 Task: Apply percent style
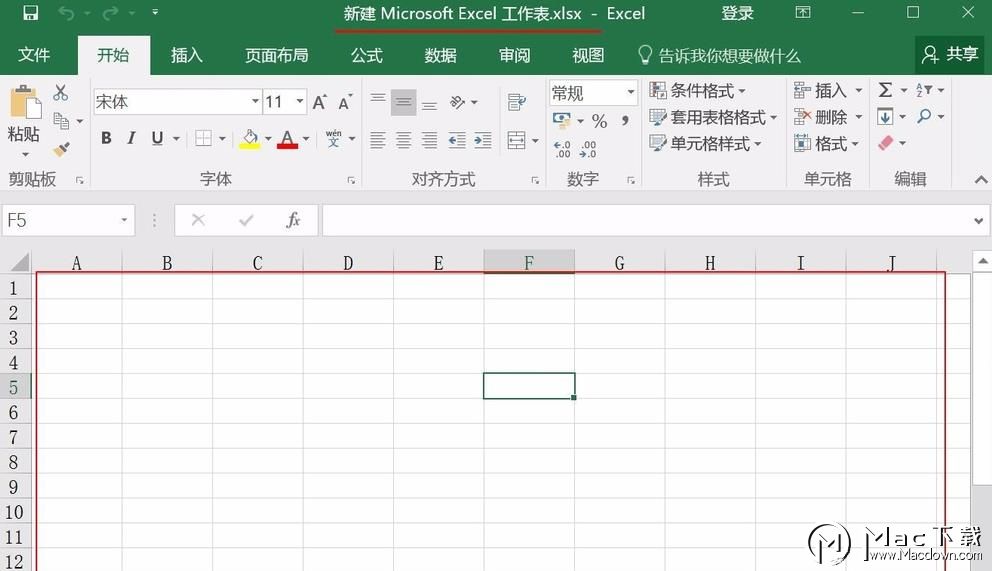599,120
